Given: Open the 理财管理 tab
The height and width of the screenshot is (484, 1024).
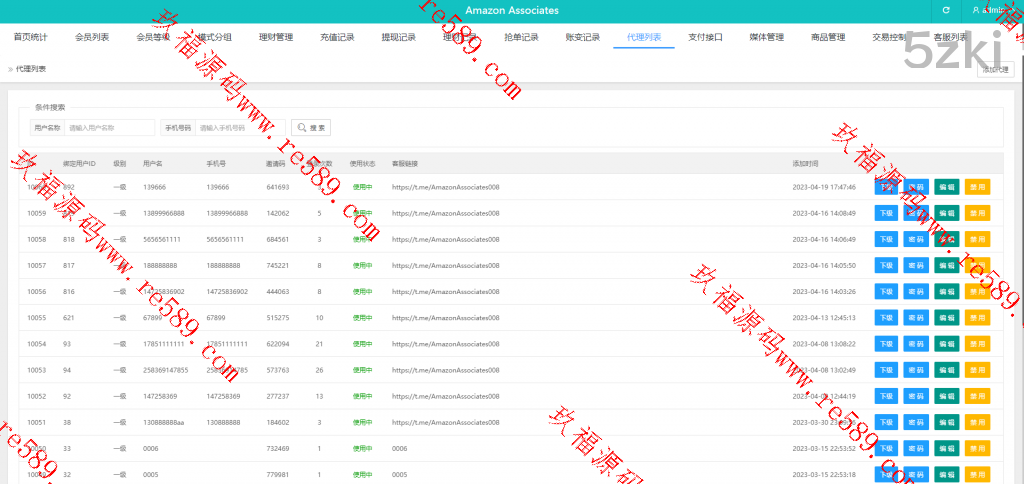Looking at the screenshot, I should tap(275, 38).
